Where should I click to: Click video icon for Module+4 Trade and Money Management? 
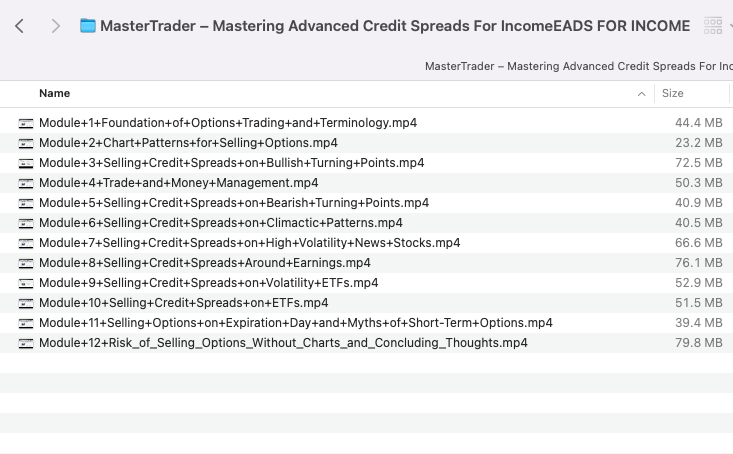click(26, 184)
